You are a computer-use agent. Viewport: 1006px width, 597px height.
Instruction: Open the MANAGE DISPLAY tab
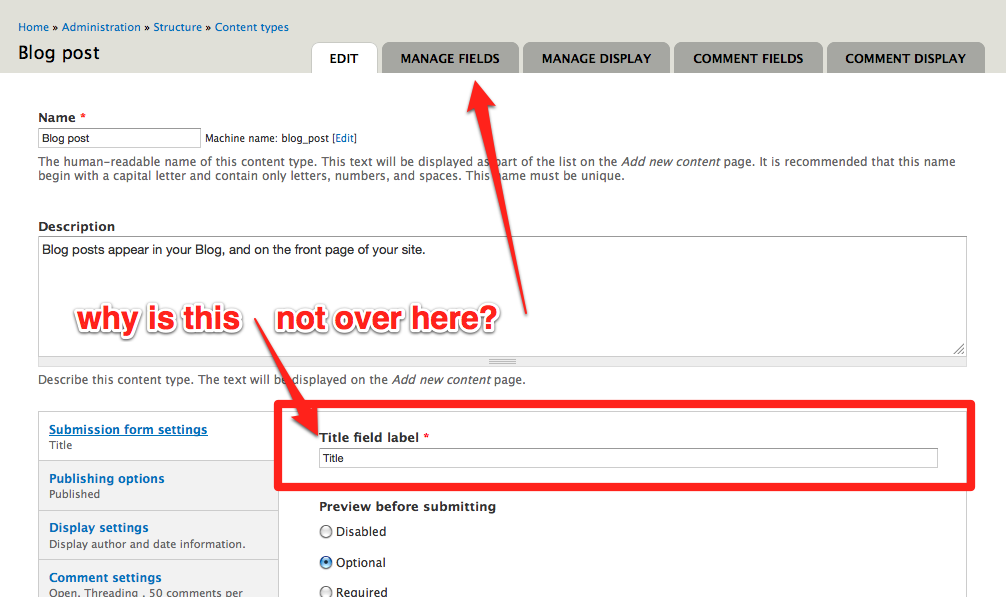(x=595, y=58)
